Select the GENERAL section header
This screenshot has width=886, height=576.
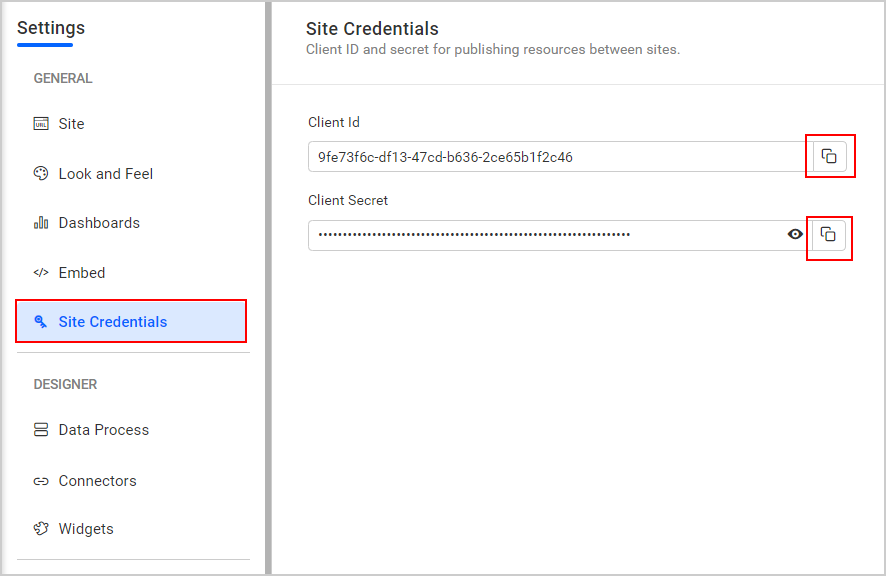point(65,78)
